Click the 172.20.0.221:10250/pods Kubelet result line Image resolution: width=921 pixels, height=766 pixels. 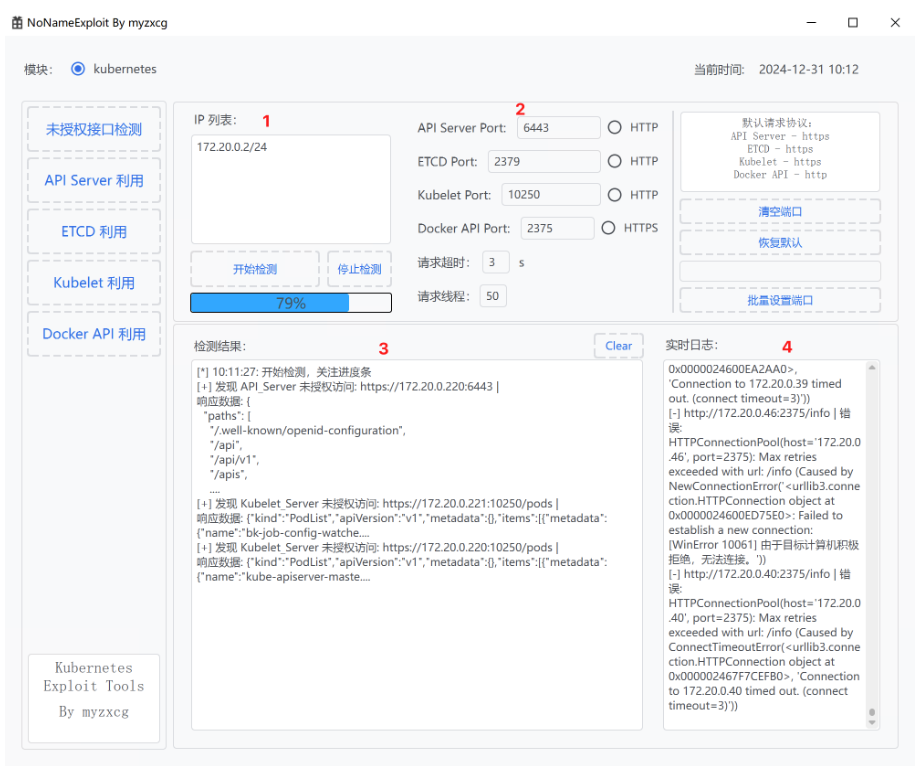click(378, 503)
